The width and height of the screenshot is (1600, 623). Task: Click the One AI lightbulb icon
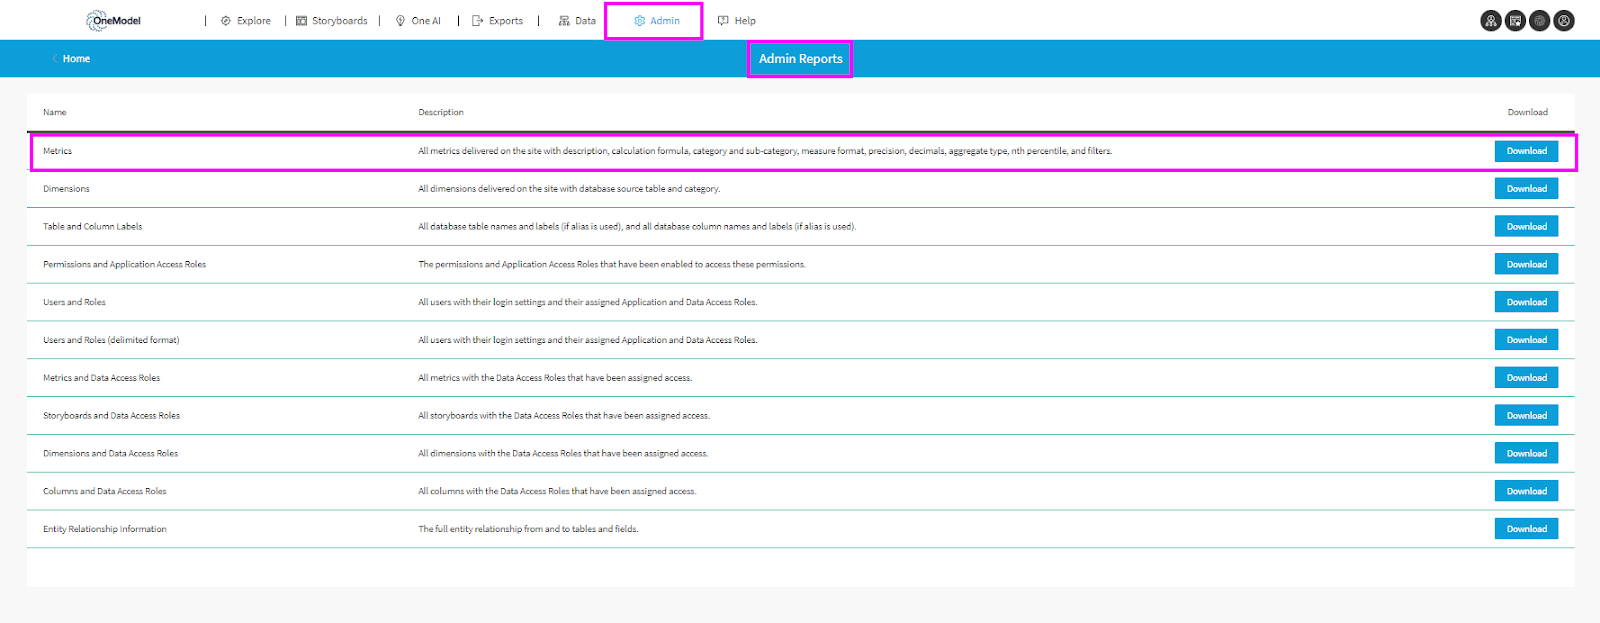pyautogui.click(x=401, y=21)
